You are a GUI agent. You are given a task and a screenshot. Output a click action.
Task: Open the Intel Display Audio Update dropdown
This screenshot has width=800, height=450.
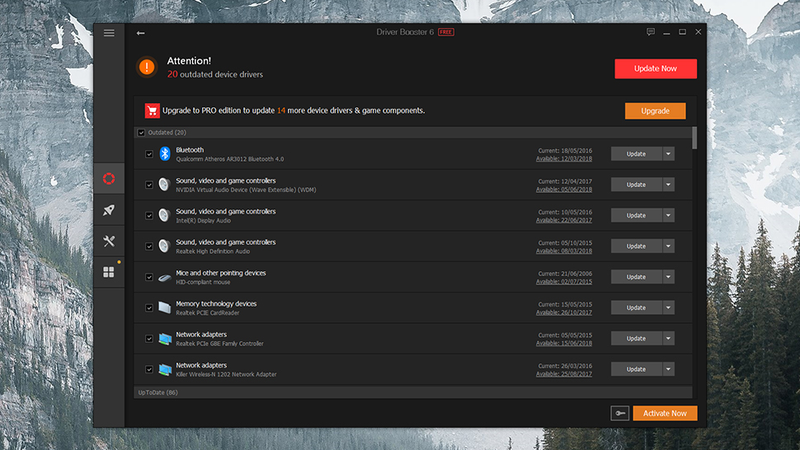(668, 215)
